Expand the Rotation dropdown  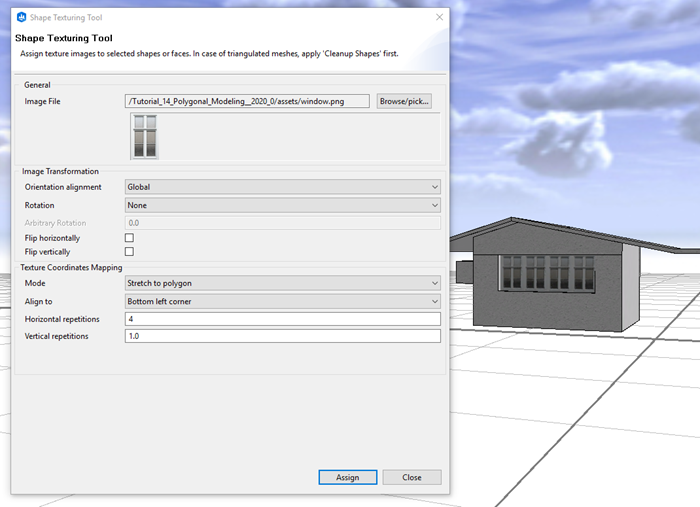point(282,205)
